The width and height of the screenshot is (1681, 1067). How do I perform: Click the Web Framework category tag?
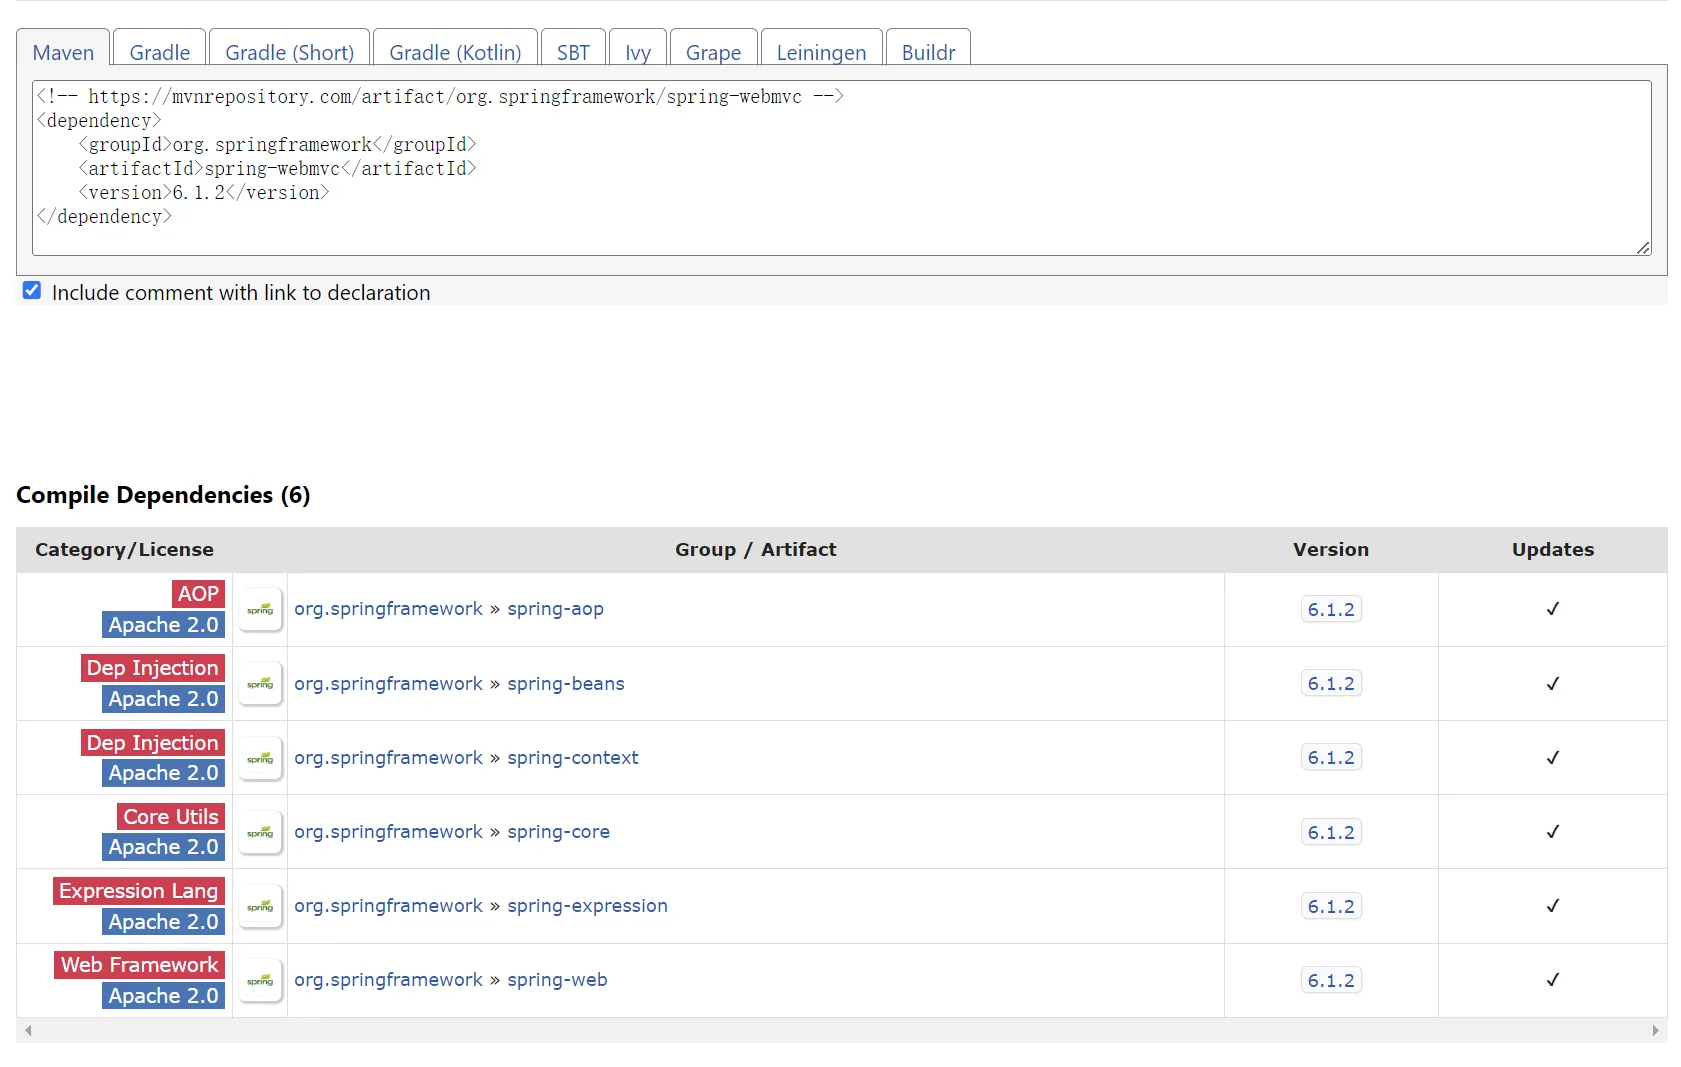[x=139, y=965]
